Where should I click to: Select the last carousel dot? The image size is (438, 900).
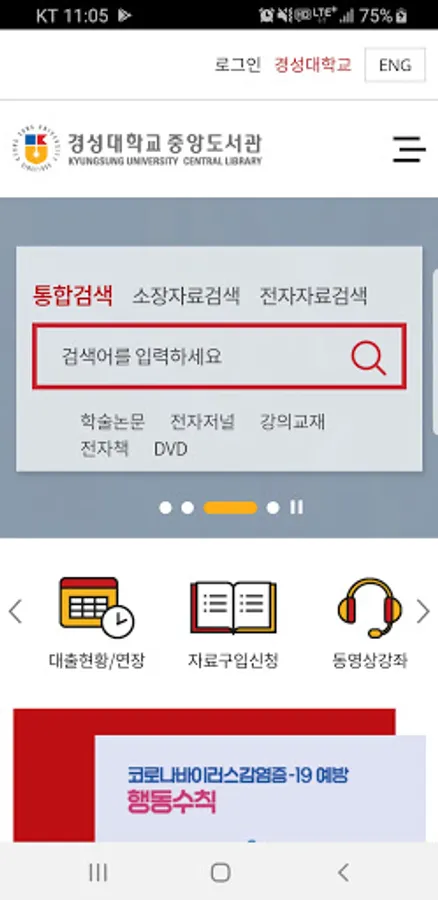(273, 508)
